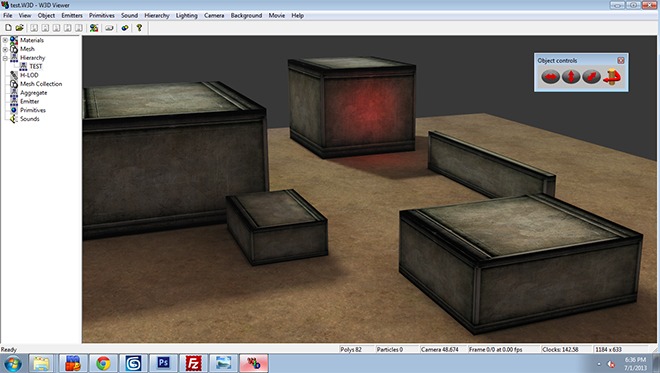Select the Emitter tree item
The width and height of the screenshot is (660, 373).
(x=29, y=101)
